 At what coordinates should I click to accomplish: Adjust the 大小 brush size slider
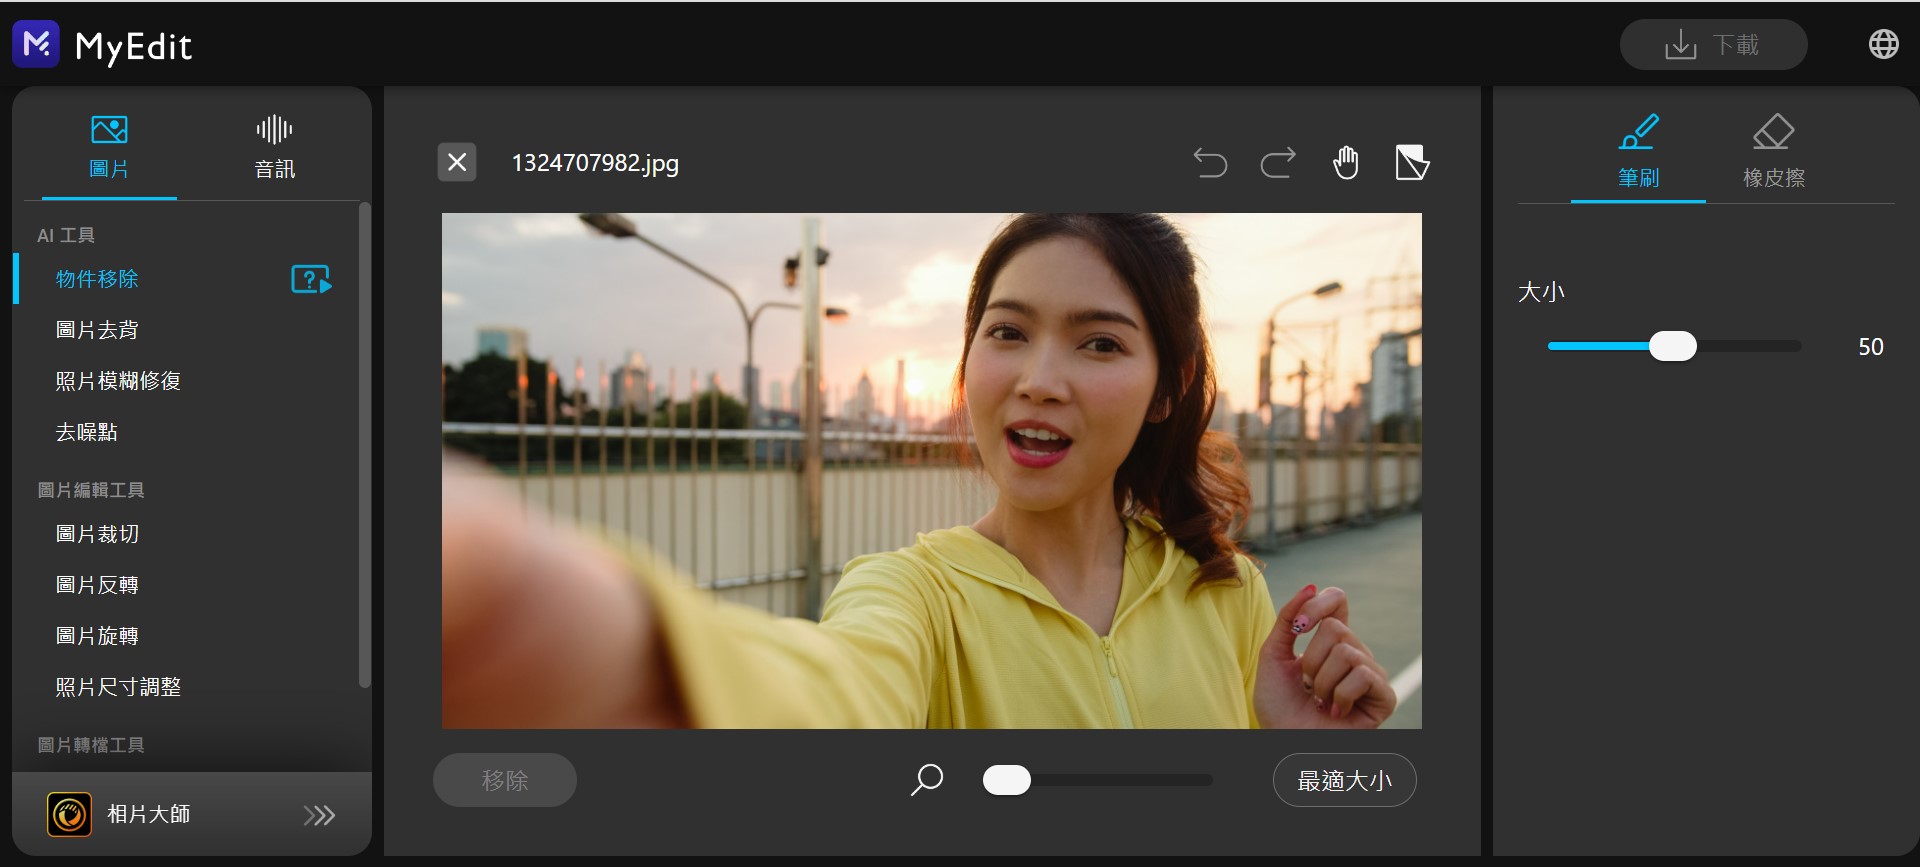[1674, 346]
